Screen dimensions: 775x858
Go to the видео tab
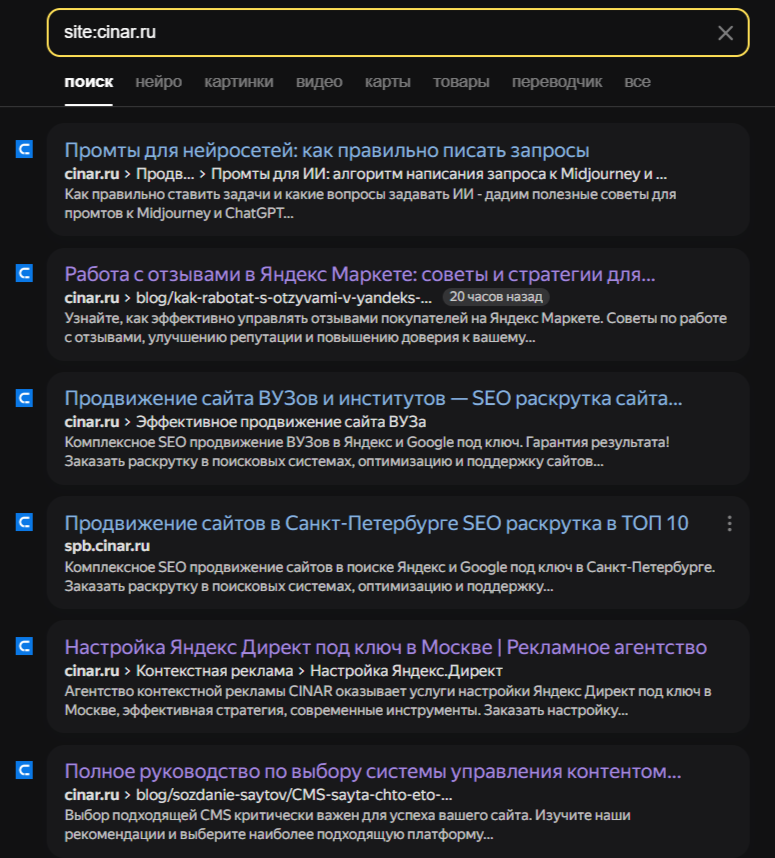pos(319,82)
